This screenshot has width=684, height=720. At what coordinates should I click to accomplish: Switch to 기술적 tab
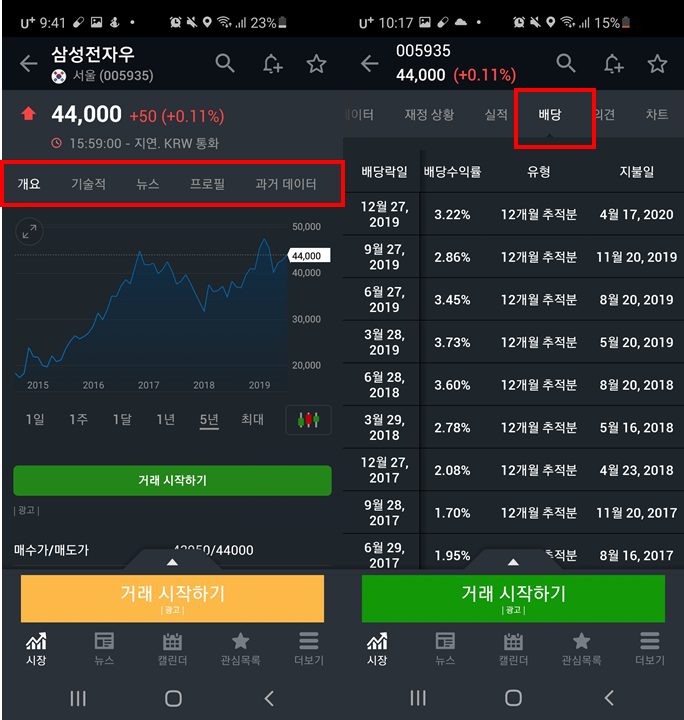[88, 184]
